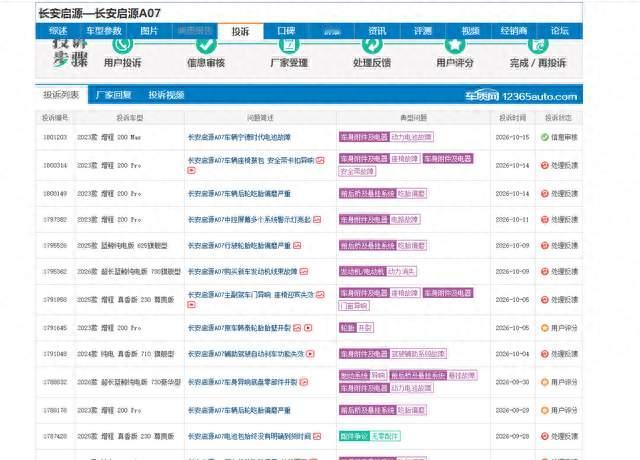640x460 pixels.
Task: Open the 视频 navigation tab
Action: coord(470,31)
